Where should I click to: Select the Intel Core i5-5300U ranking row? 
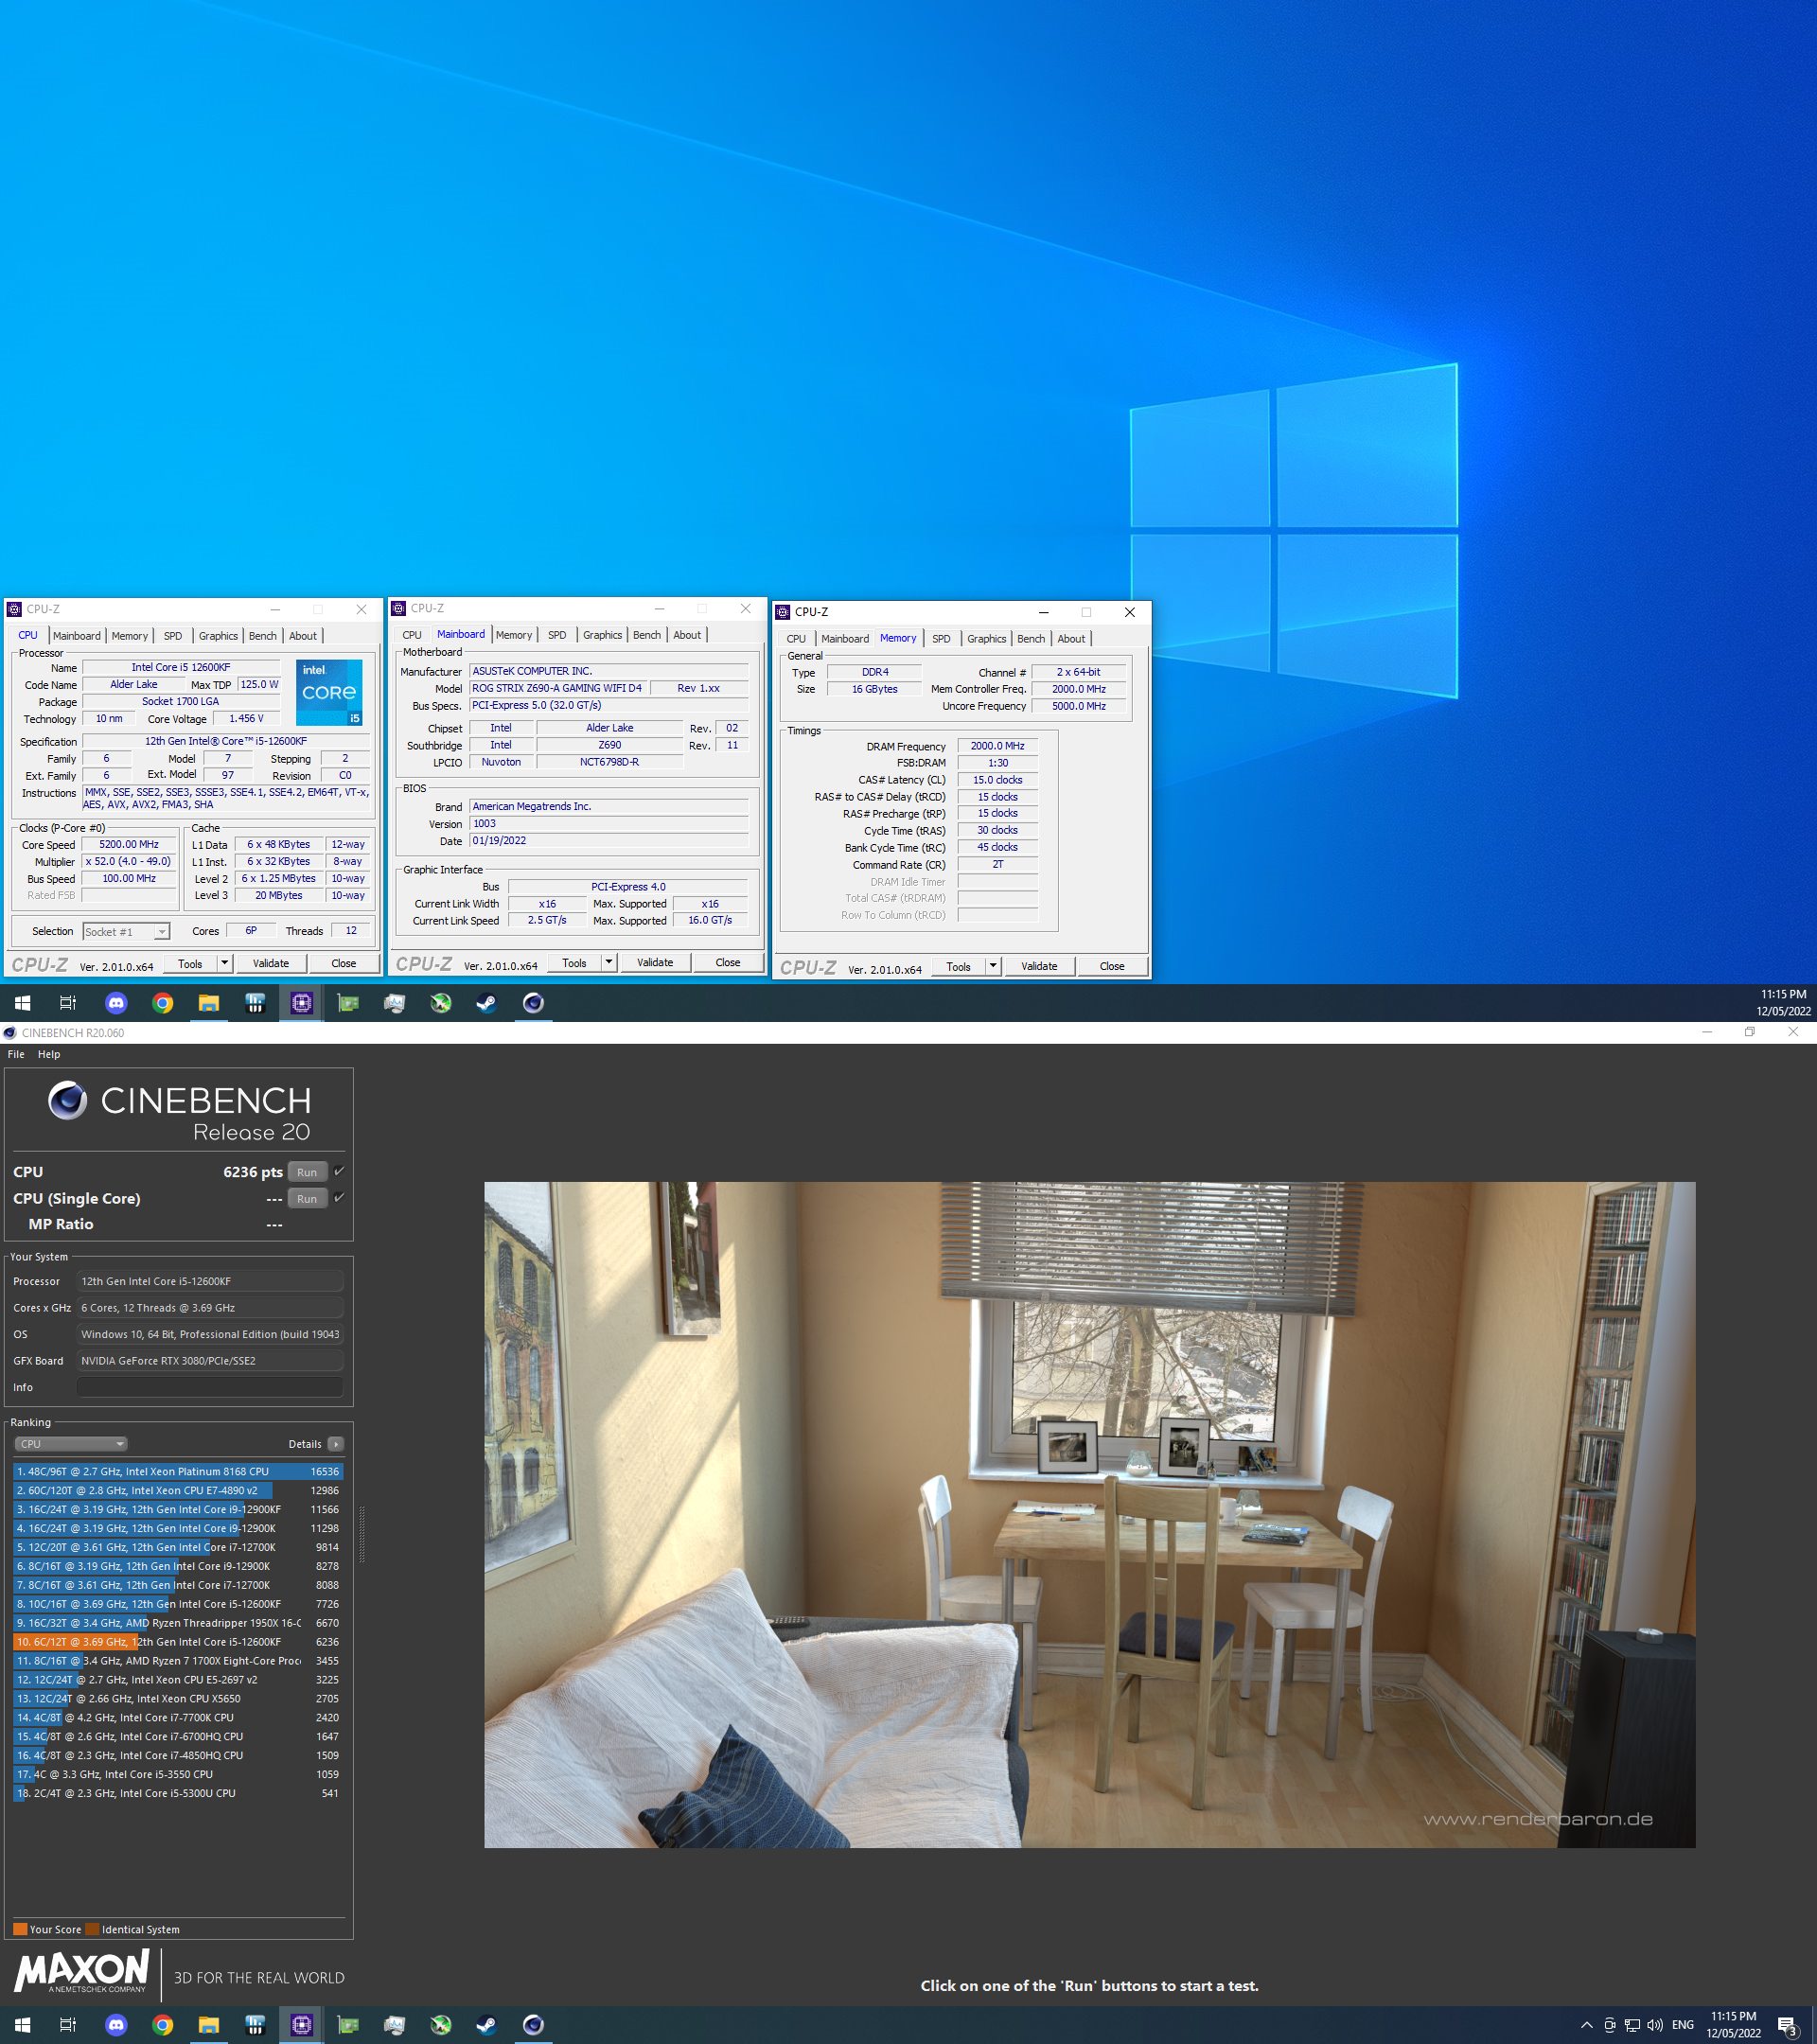tap(178, 1793)
